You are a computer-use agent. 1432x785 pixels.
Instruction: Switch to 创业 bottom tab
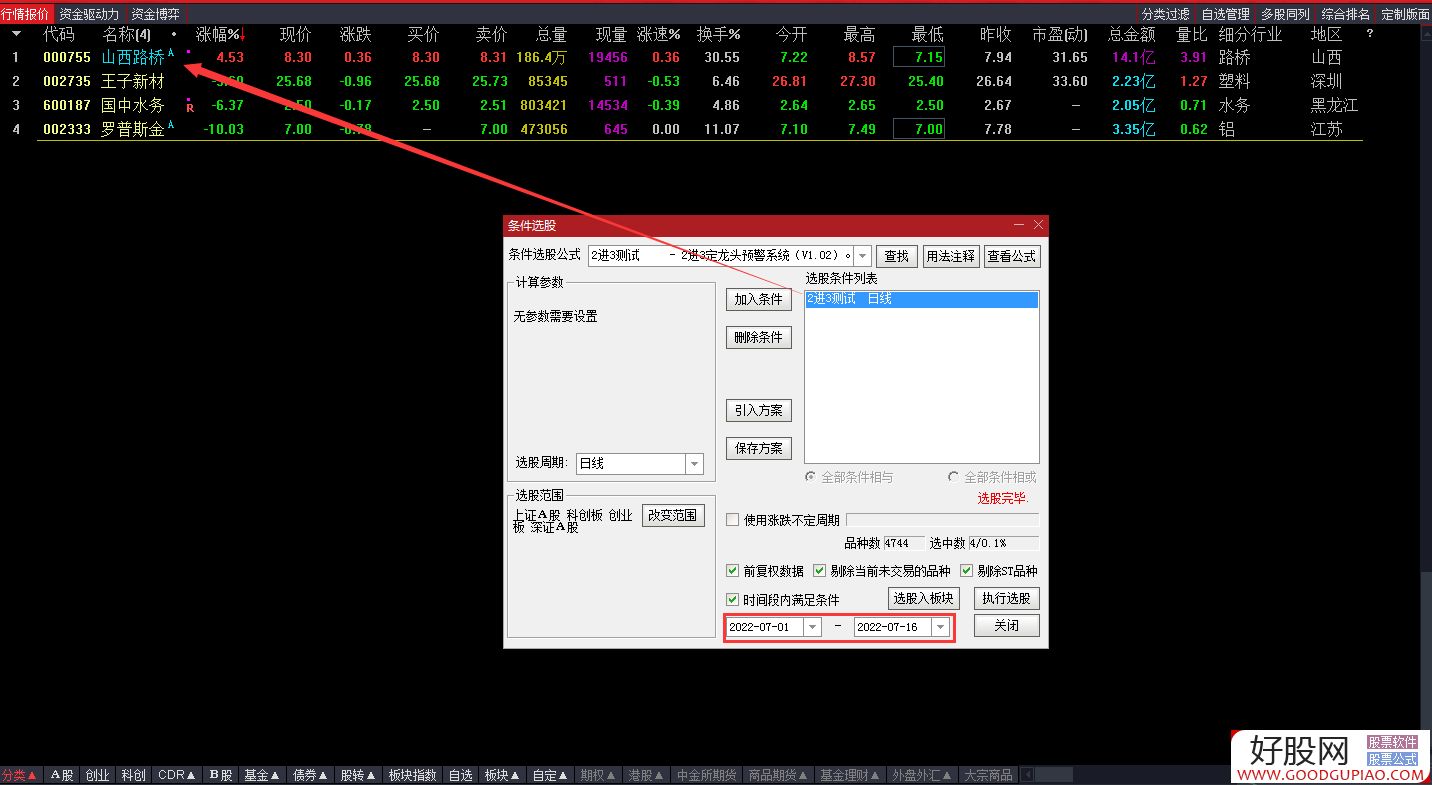click(x=97, y=775)
